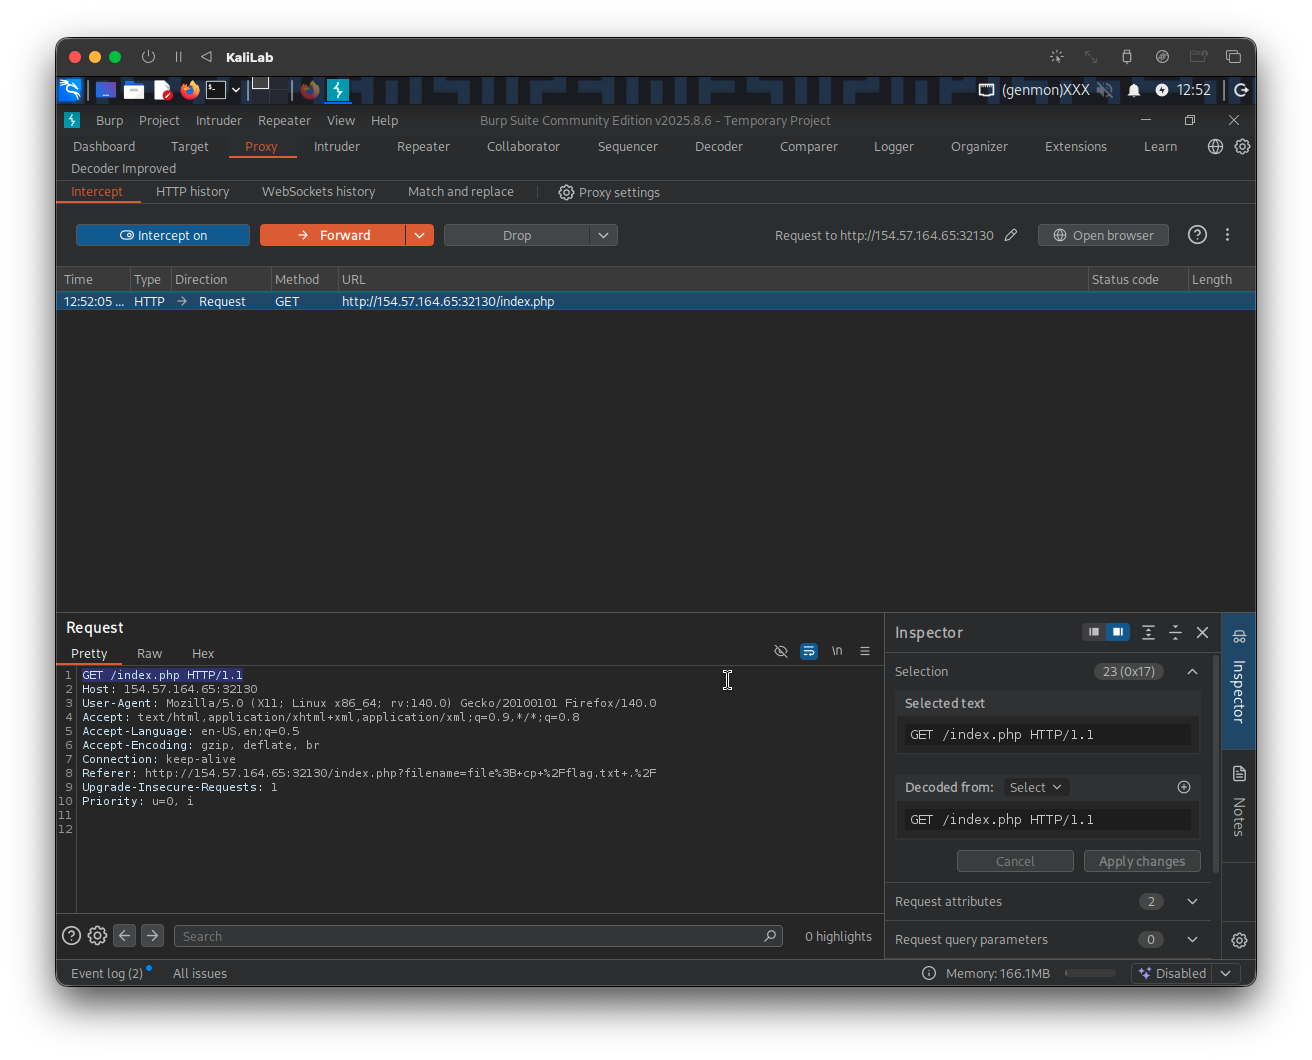This screenshot has height=1060, width=1312.
Task: Hide non-printable characters eye icon in Request
Action: (781, 651)
